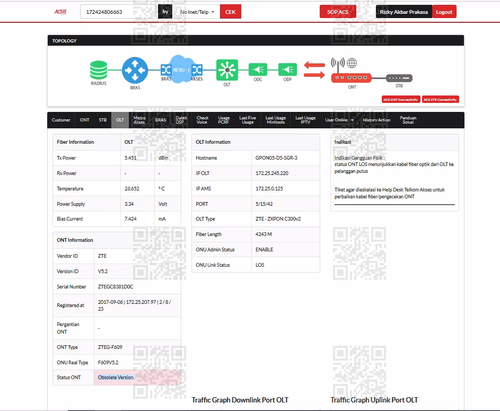
Task: Click the ACS STB Connectivity button
Action: pyautogui.click(x=440, y=99)
